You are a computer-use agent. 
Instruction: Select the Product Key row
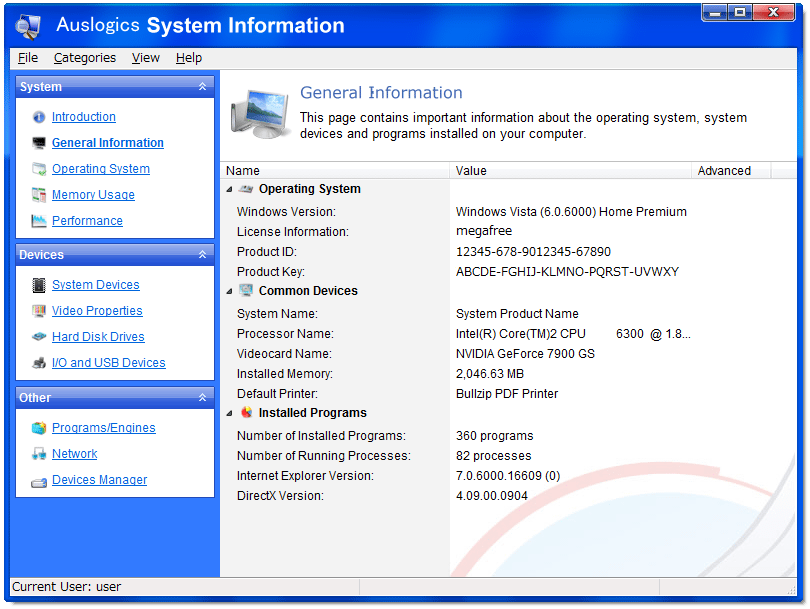click(x=509, y=272)
